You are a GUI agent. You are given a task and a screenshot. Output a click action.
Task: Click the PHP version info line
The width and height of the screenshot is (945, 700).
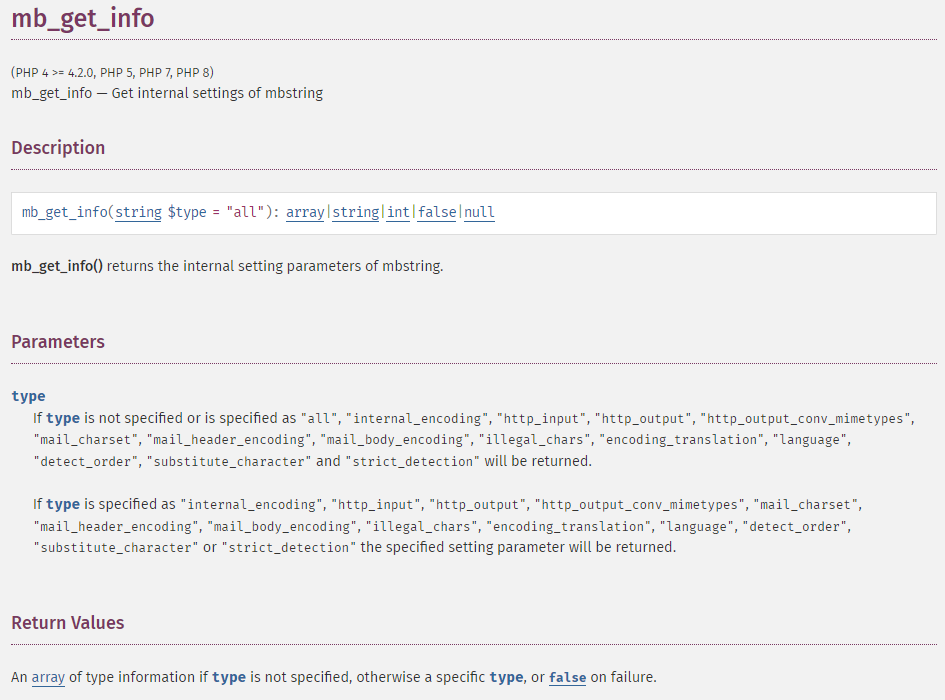point(112,72)
